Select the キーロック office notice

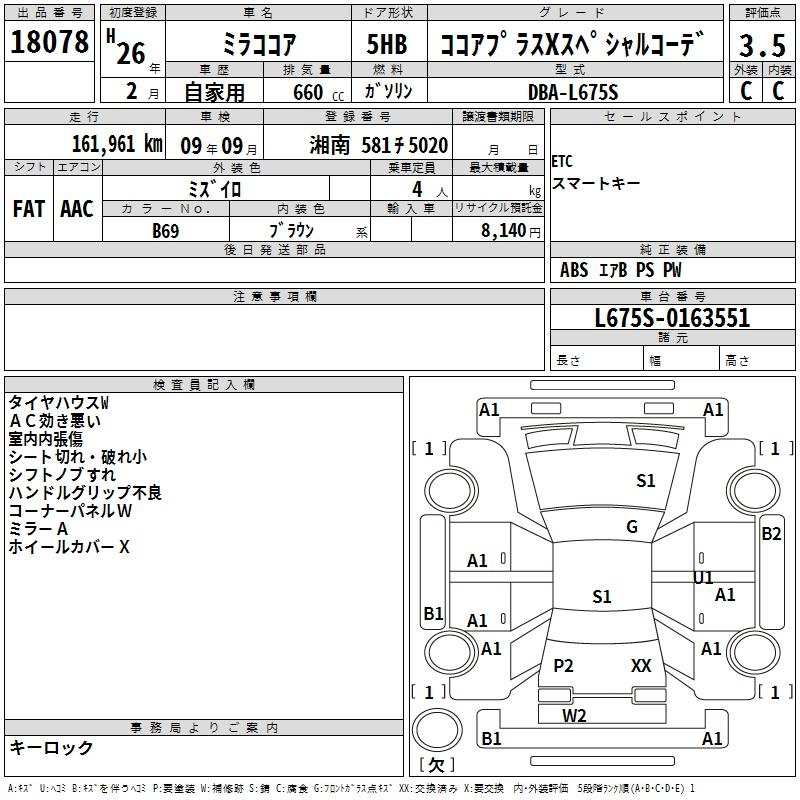pyautogui.click(x=52, y=747)
